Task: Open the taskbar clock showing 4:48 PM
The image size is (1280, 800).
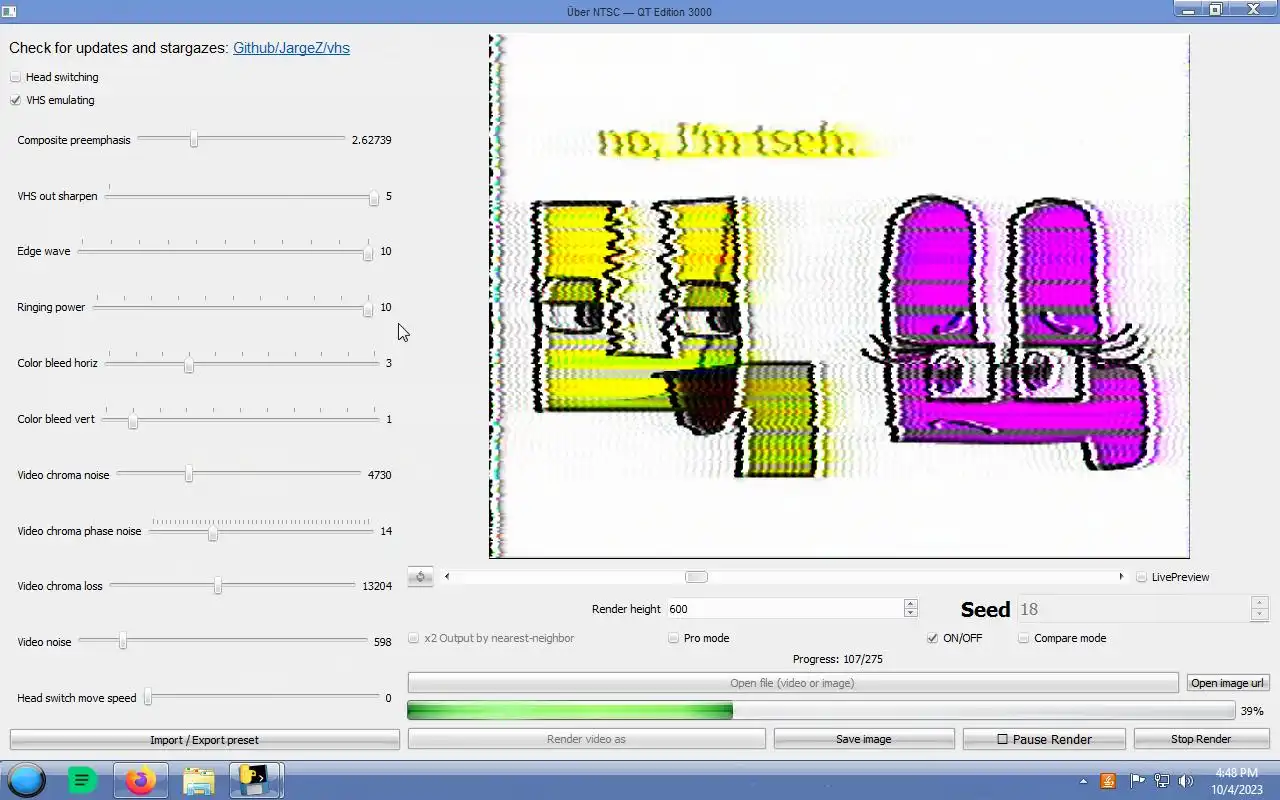Action: coord(1237,781)
